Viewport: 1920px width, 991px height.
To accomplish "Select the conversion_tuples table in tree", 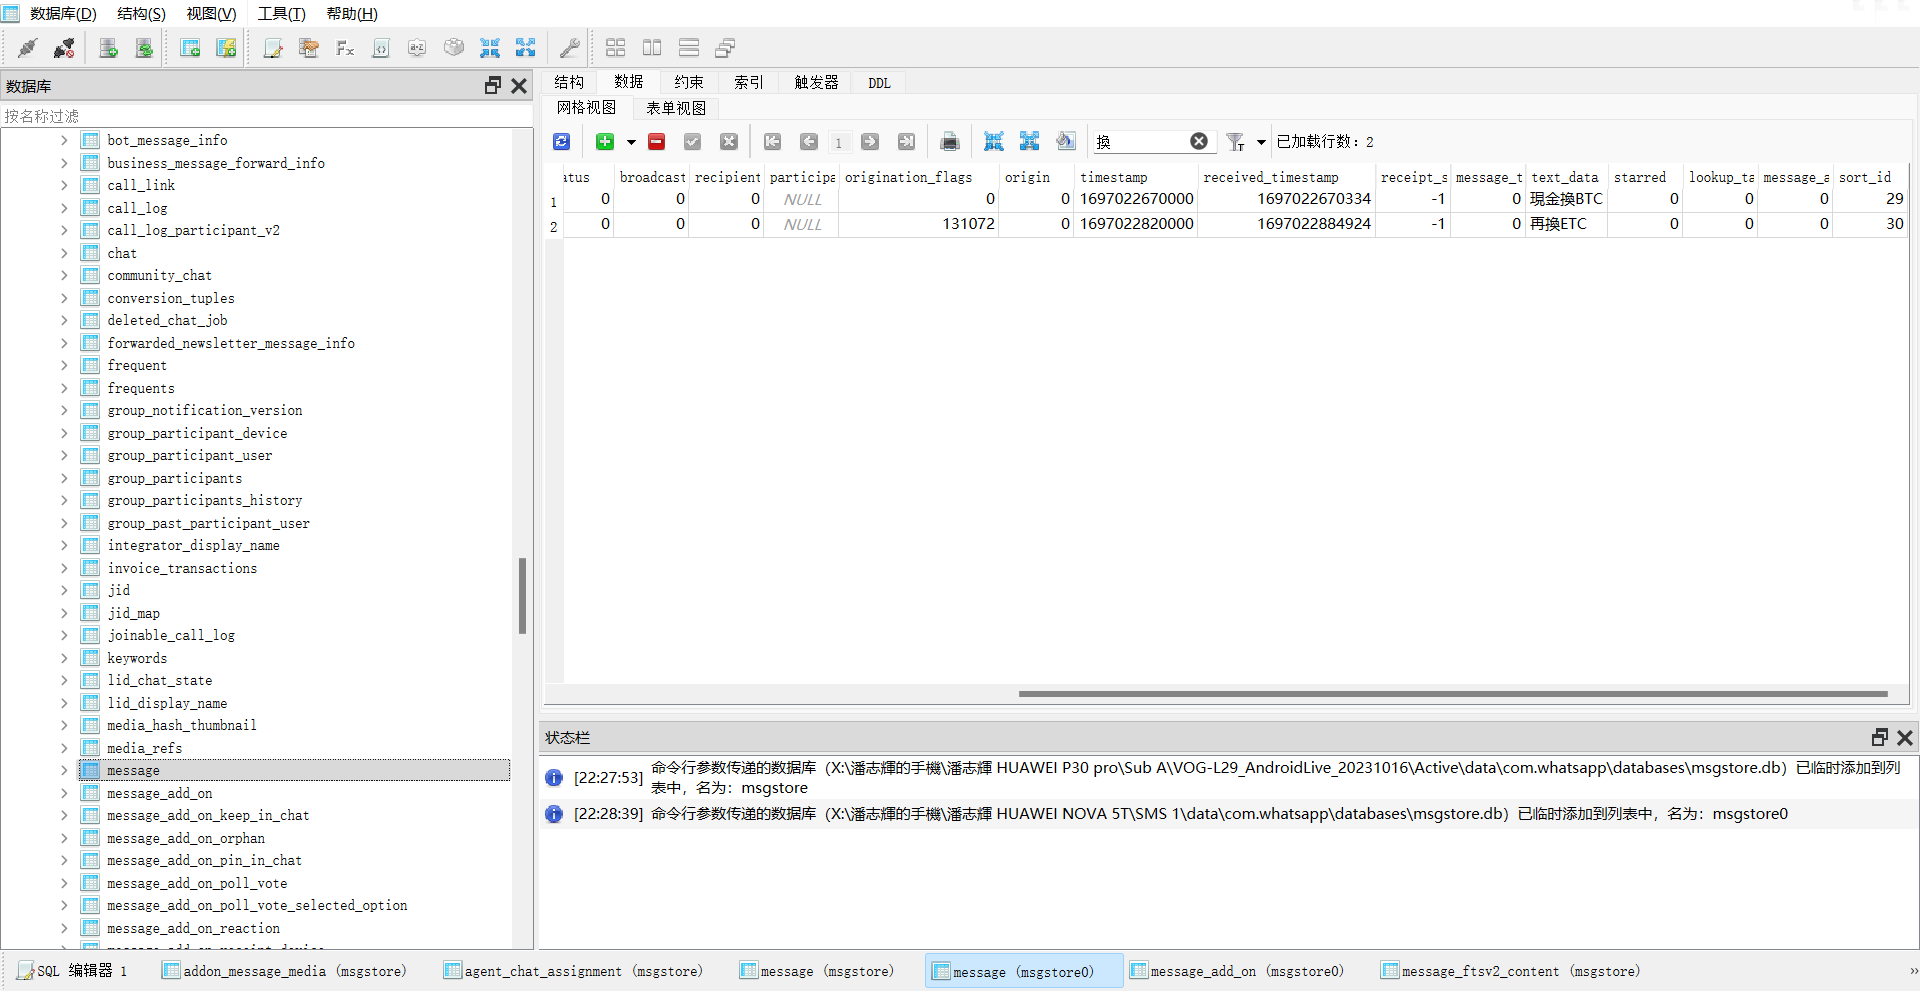I will click(171, 298).
